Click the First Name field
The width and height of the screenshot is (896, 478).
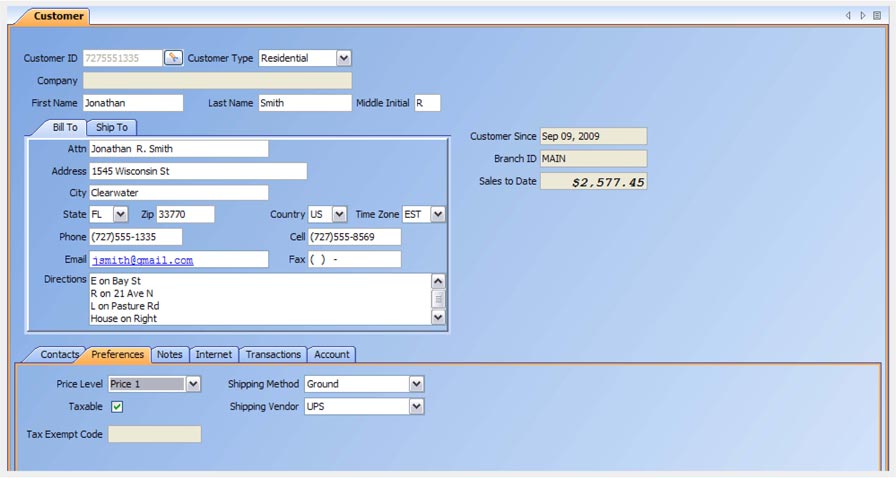point(133,103)
